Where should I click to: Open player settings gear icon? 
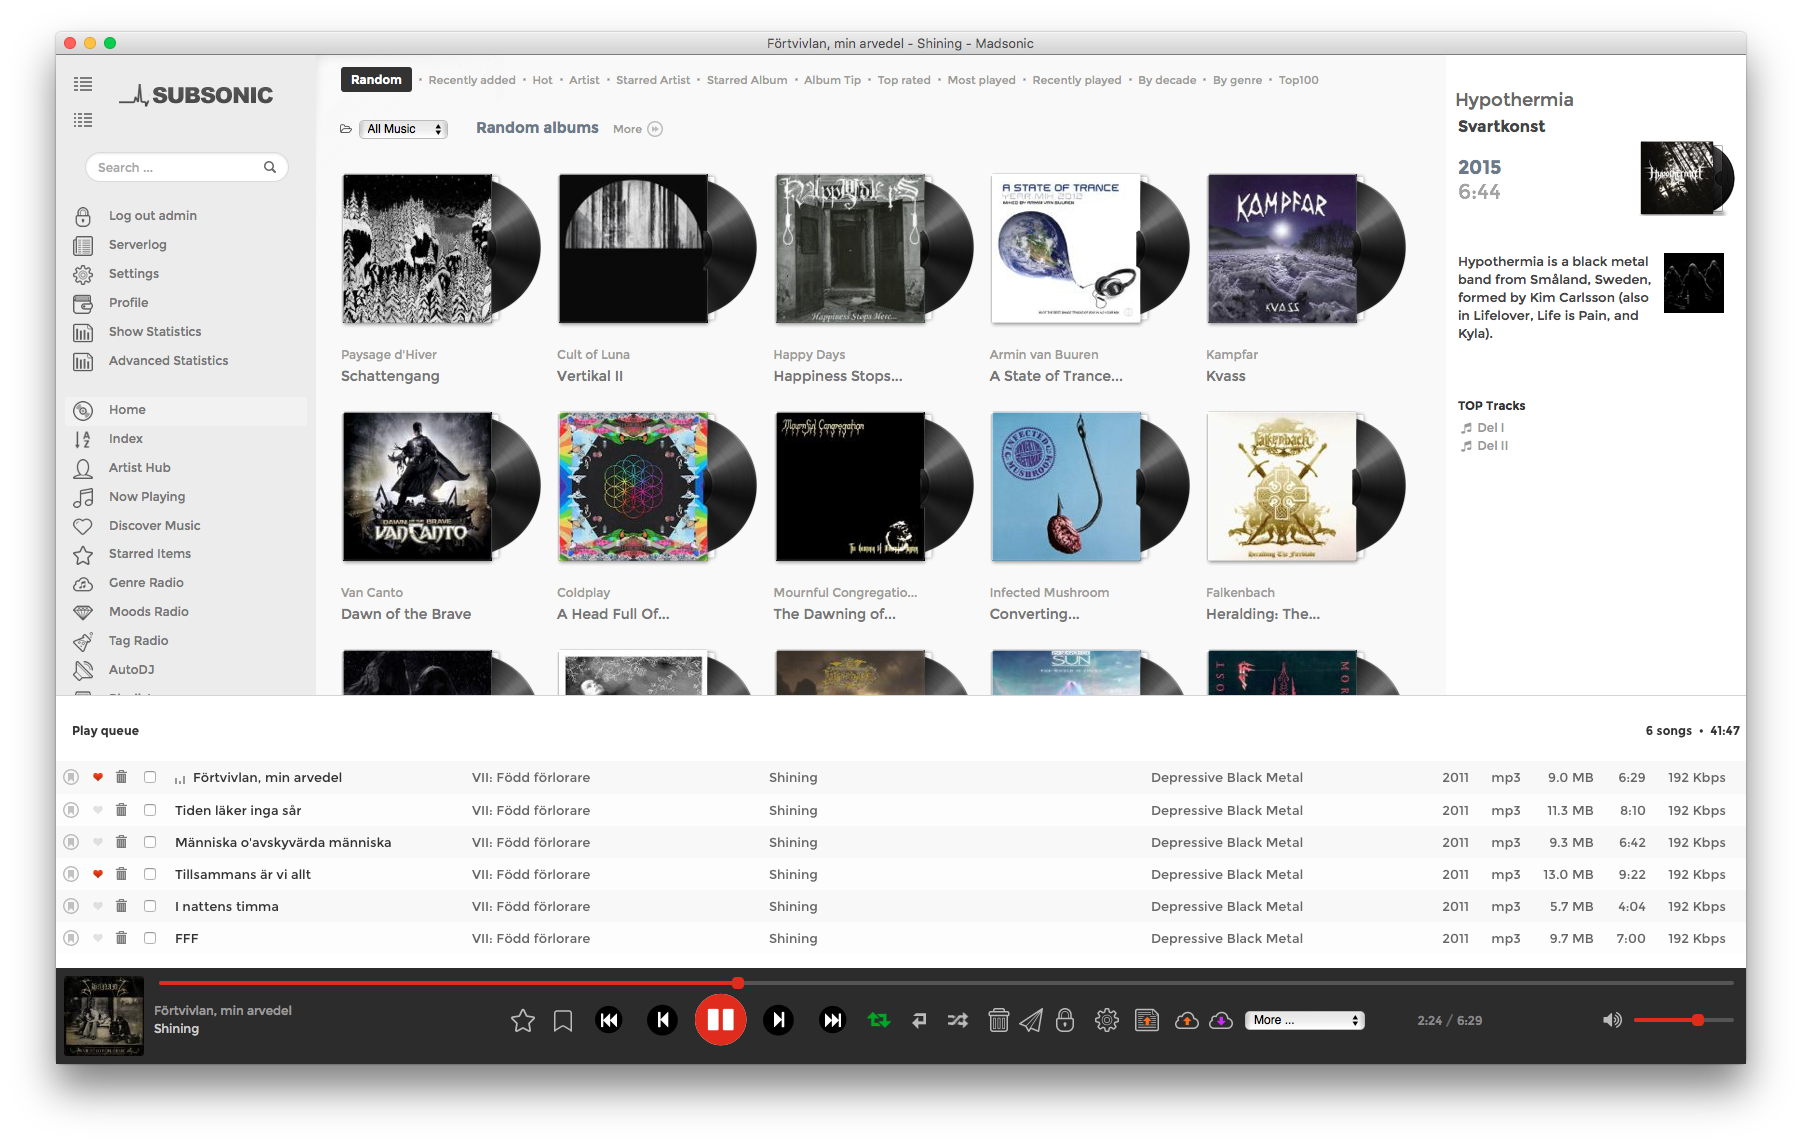pyautogui.click(x=1107, y=1020)
